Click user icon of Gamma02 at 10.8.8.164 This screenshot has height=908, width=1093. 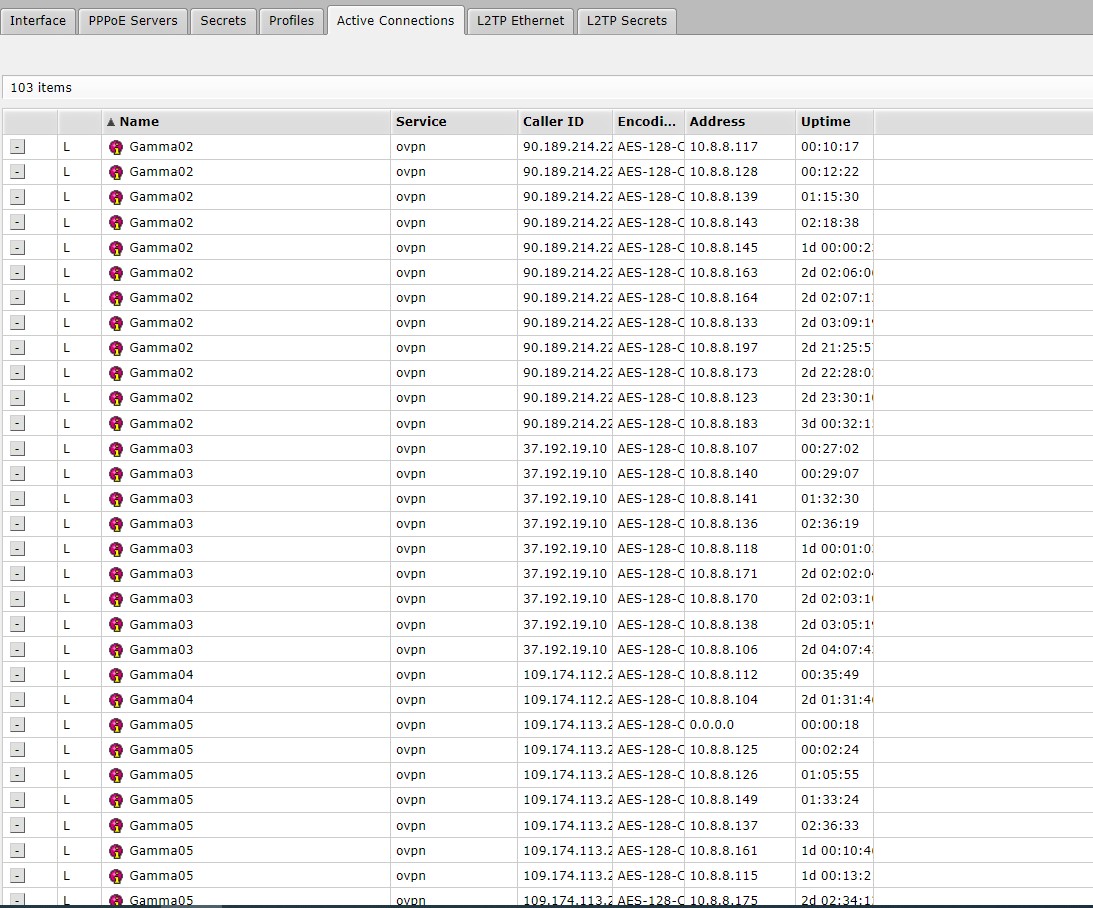point(116,298)
